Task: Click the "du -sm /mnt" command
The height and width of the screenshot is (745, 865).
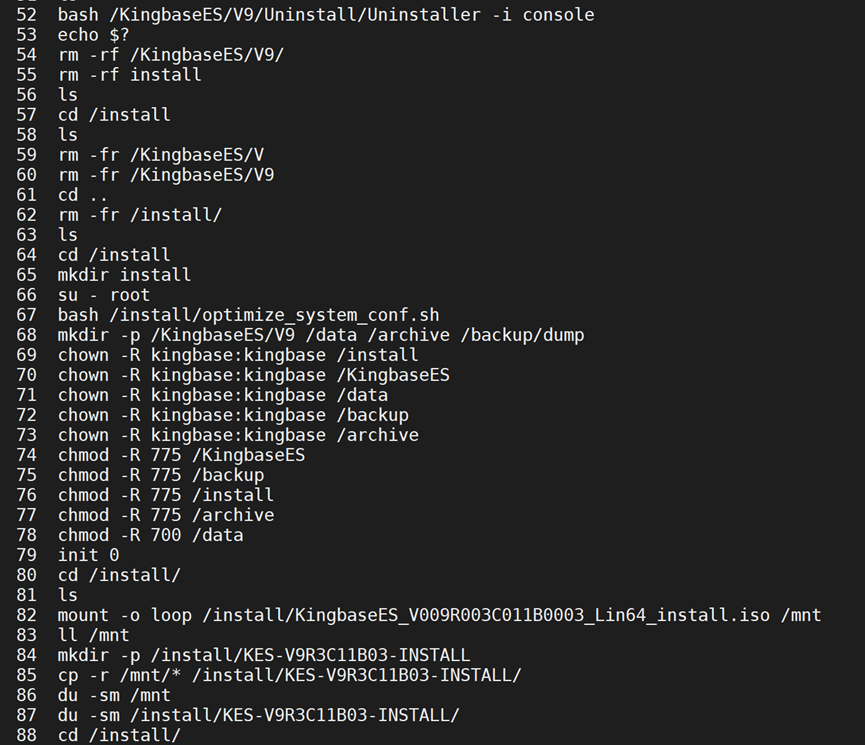Action: tap(114, 695)
